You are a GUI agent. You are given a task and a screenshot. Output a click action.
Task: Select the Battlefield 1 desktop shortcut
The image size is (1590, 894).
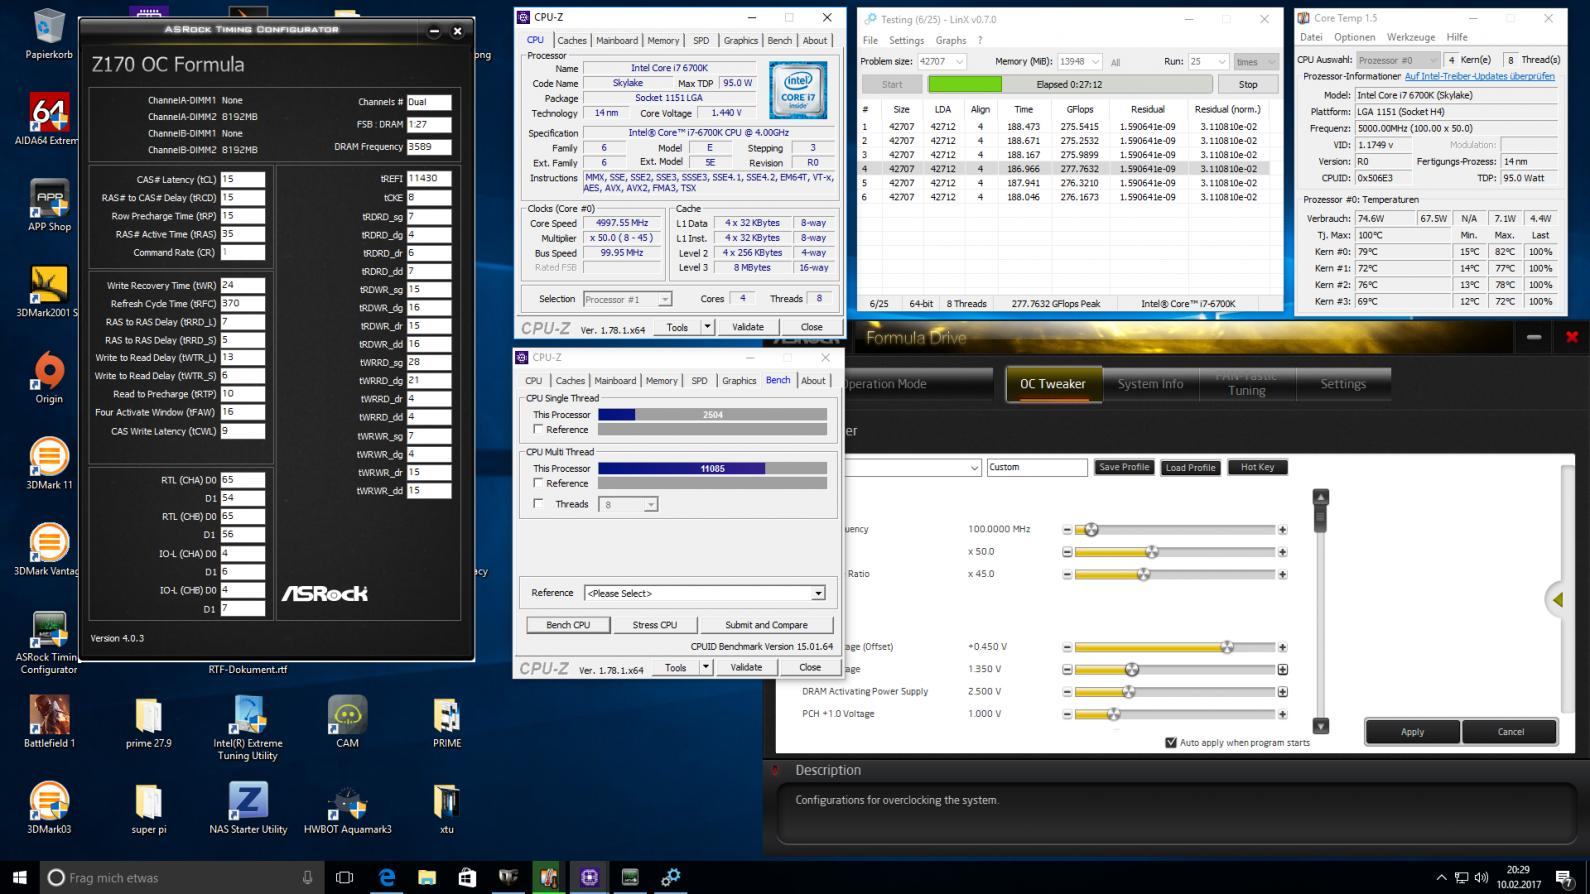(49, 721)
